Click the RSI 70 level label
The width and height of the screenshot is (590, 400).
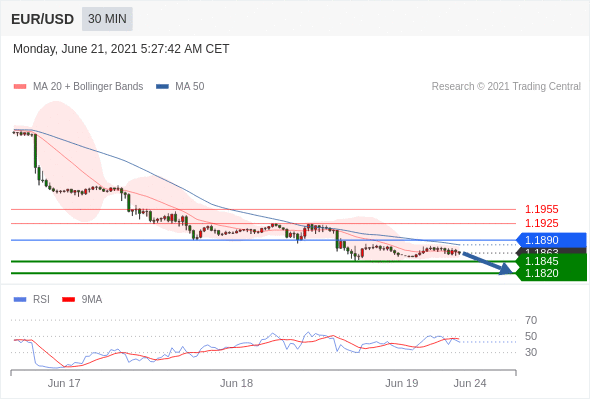(x=531, y=320)
